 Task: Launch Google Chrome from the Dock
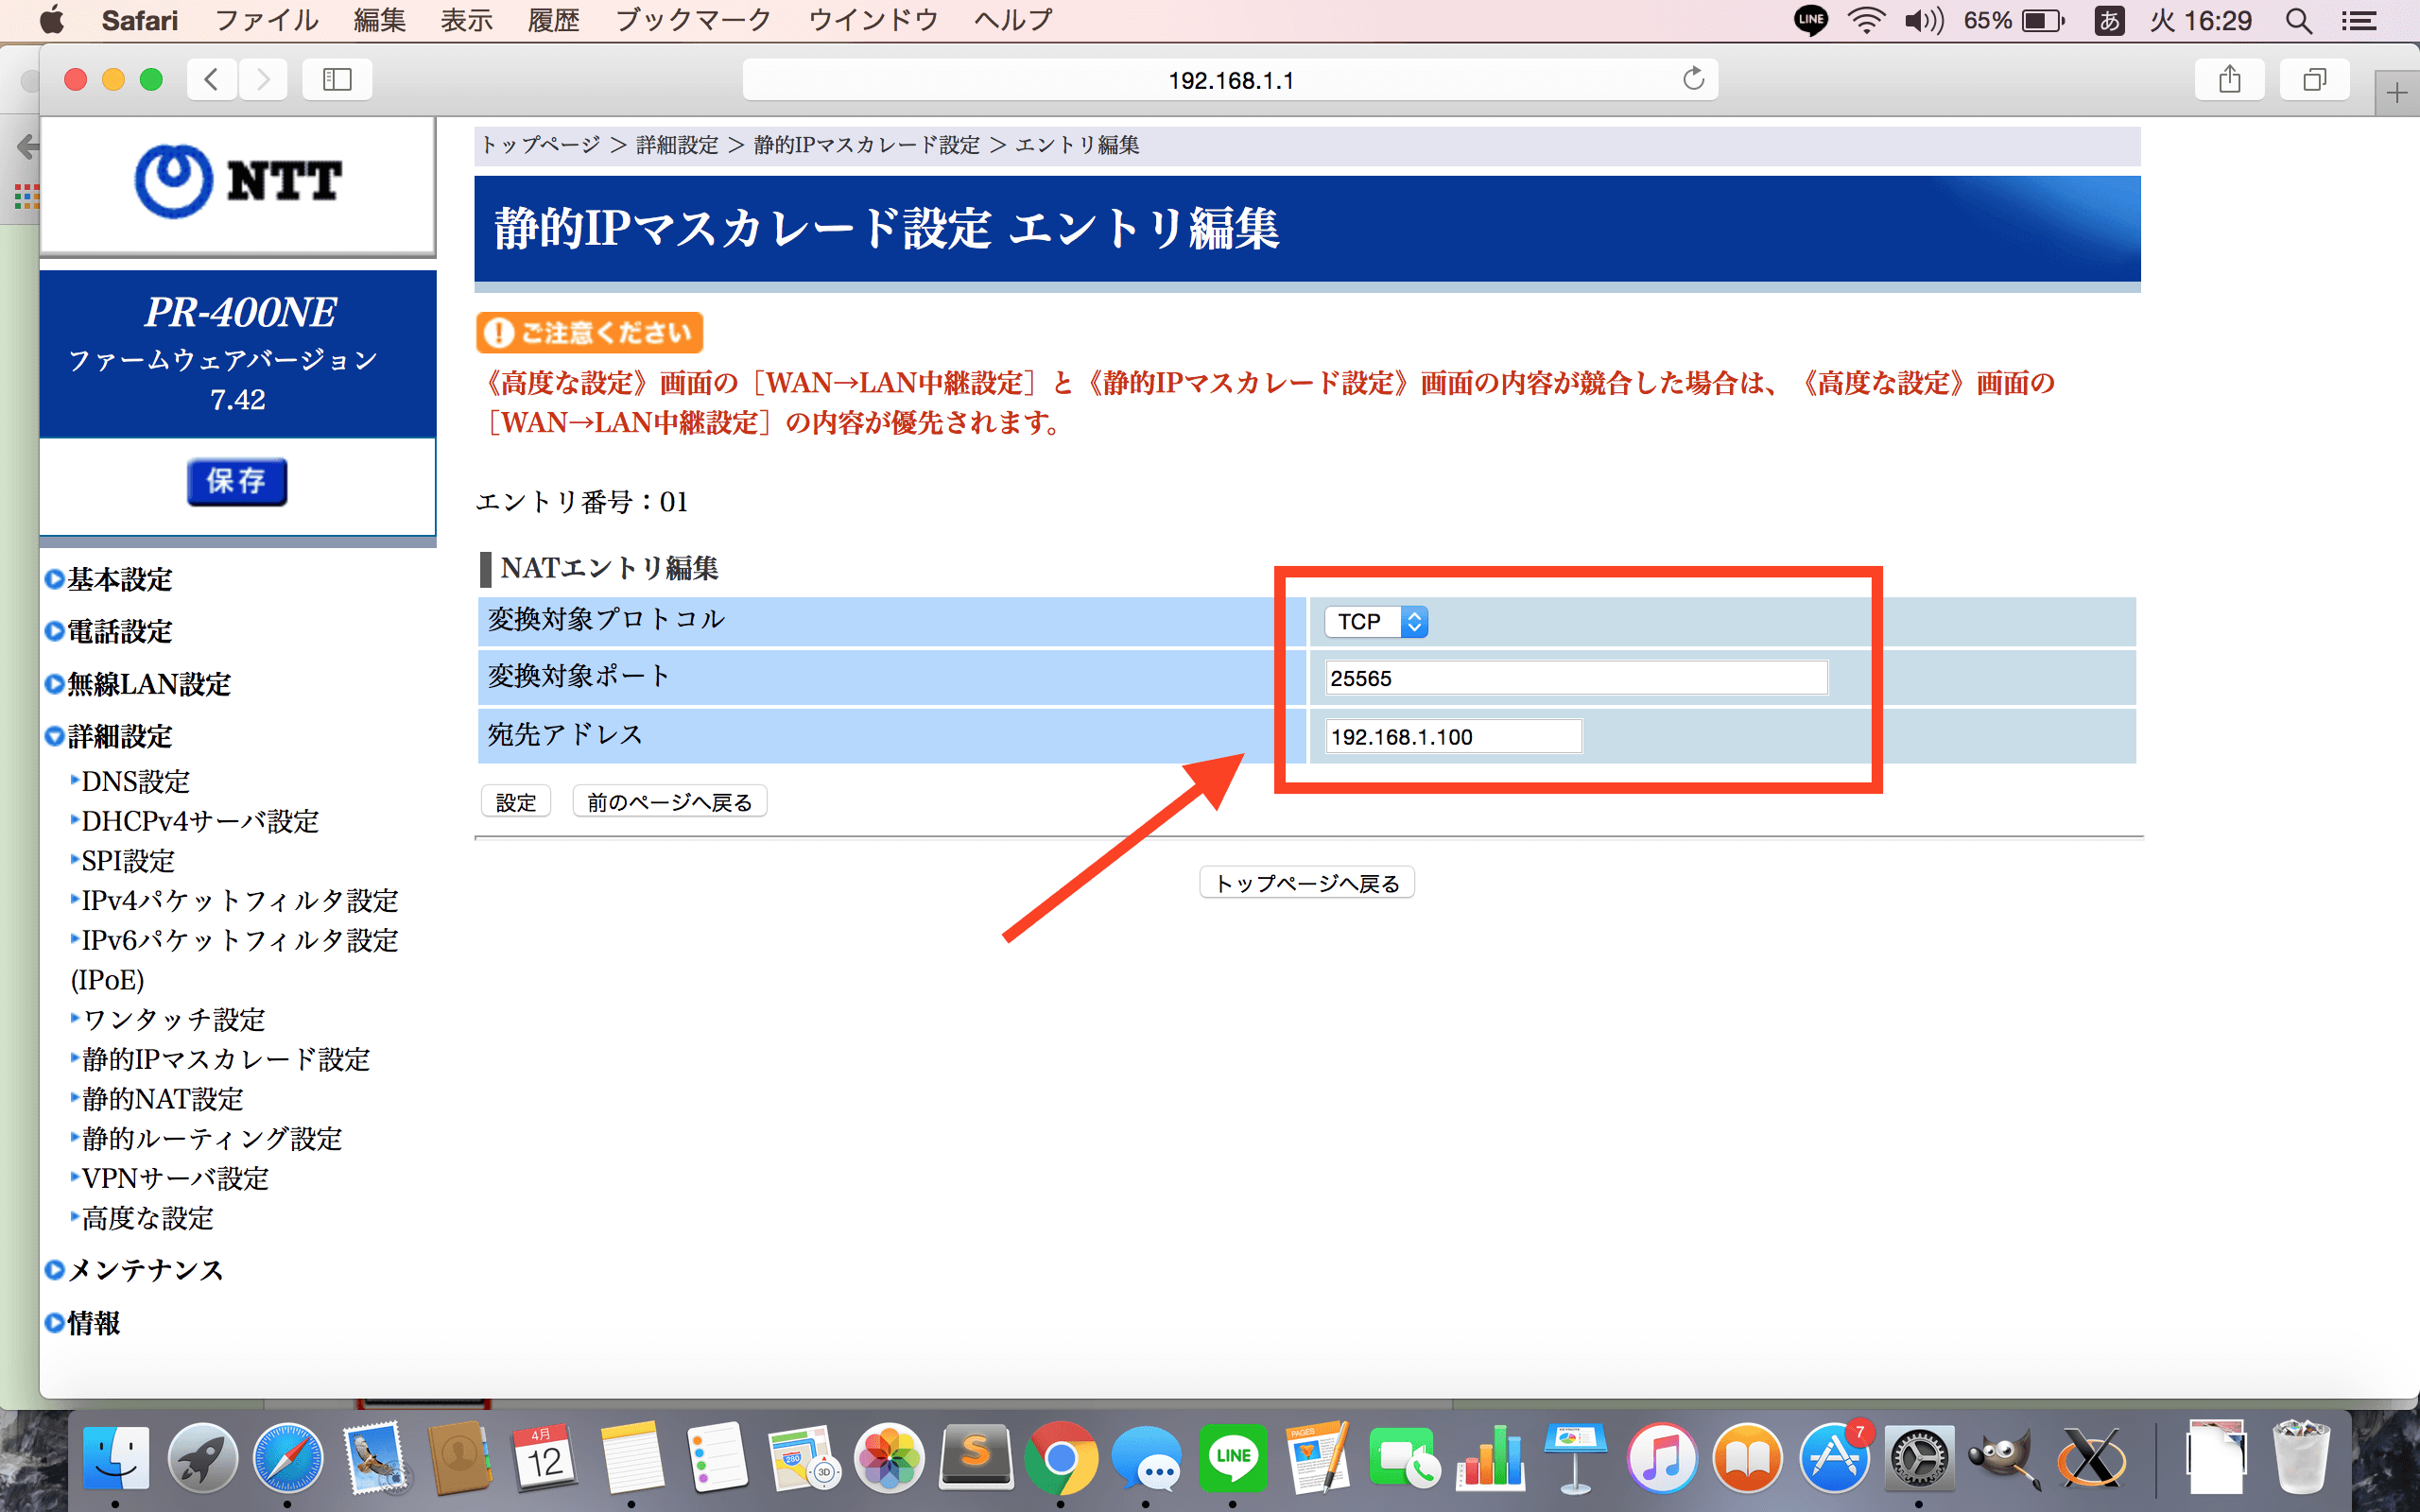tap(1063, 1458)
